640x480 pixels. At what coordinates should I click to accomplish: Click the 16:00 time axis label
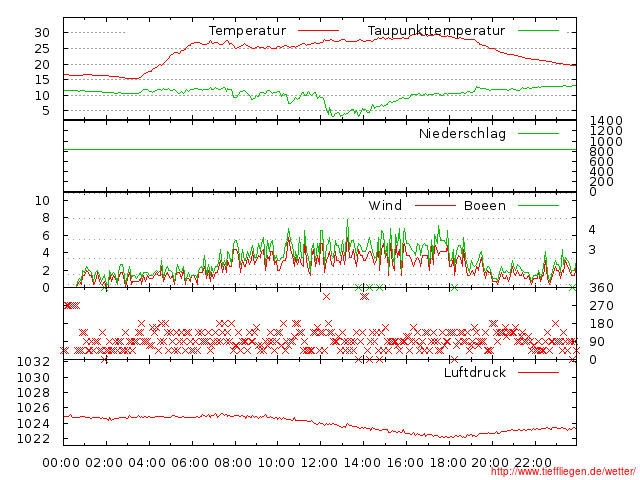(405, 463)
